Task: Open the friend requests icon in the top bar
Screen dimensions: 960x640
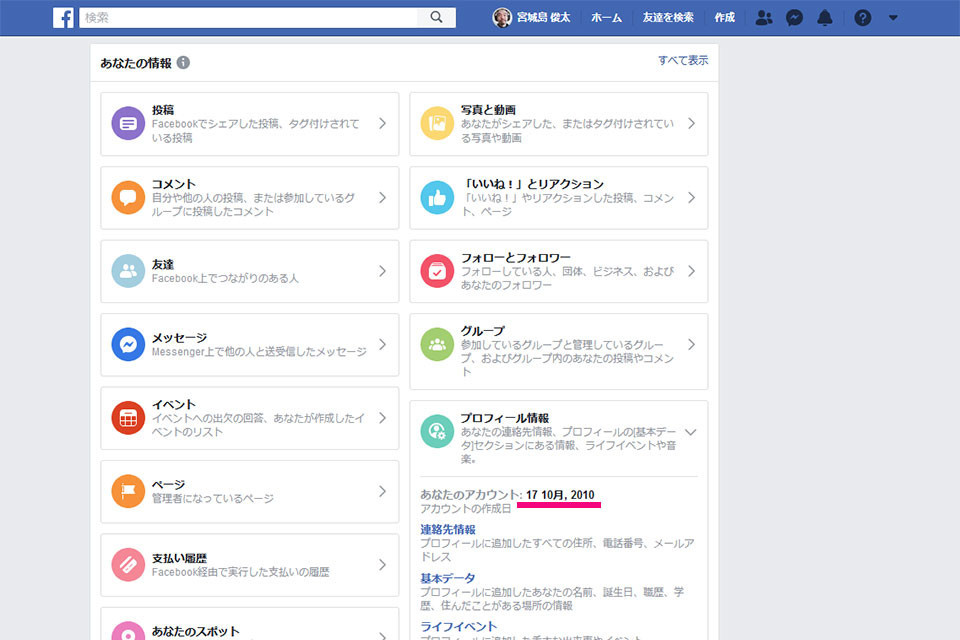Action: (763, 18)
